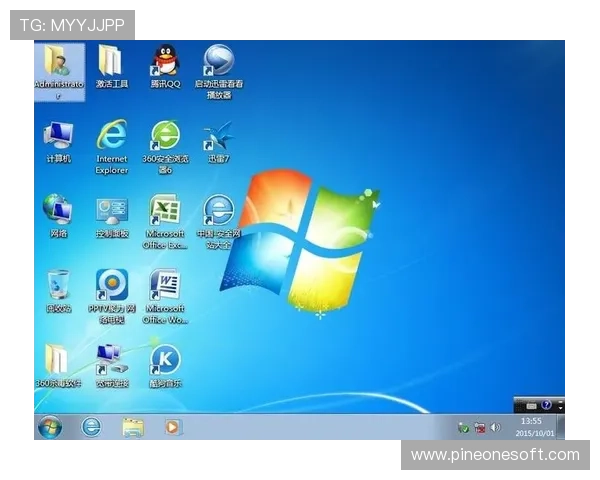This screenshot has height=480, width=600.
Task: Click the red network status tray icon
Action: click(480, 428)
